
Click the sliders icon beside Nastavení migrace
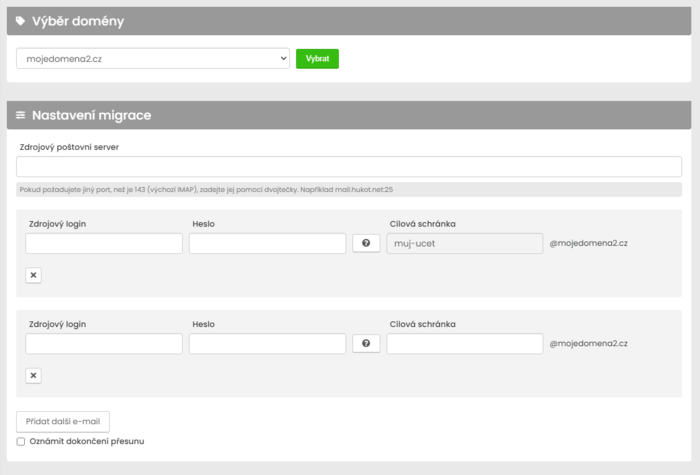pyautogui.click(x=21, y=115)
